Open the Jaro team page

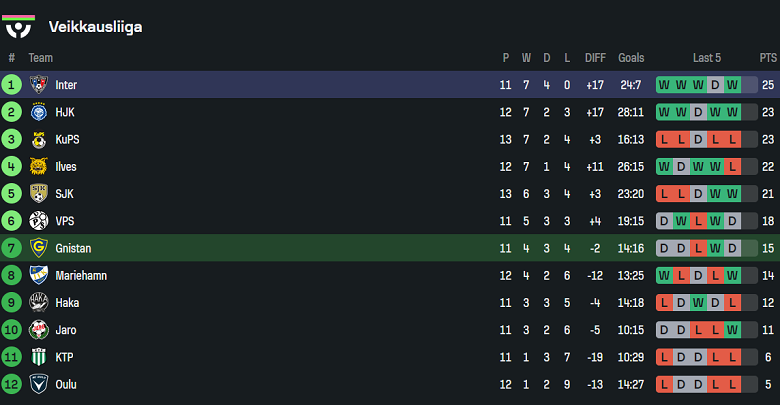pyautogui.click(x=66, y=330)
